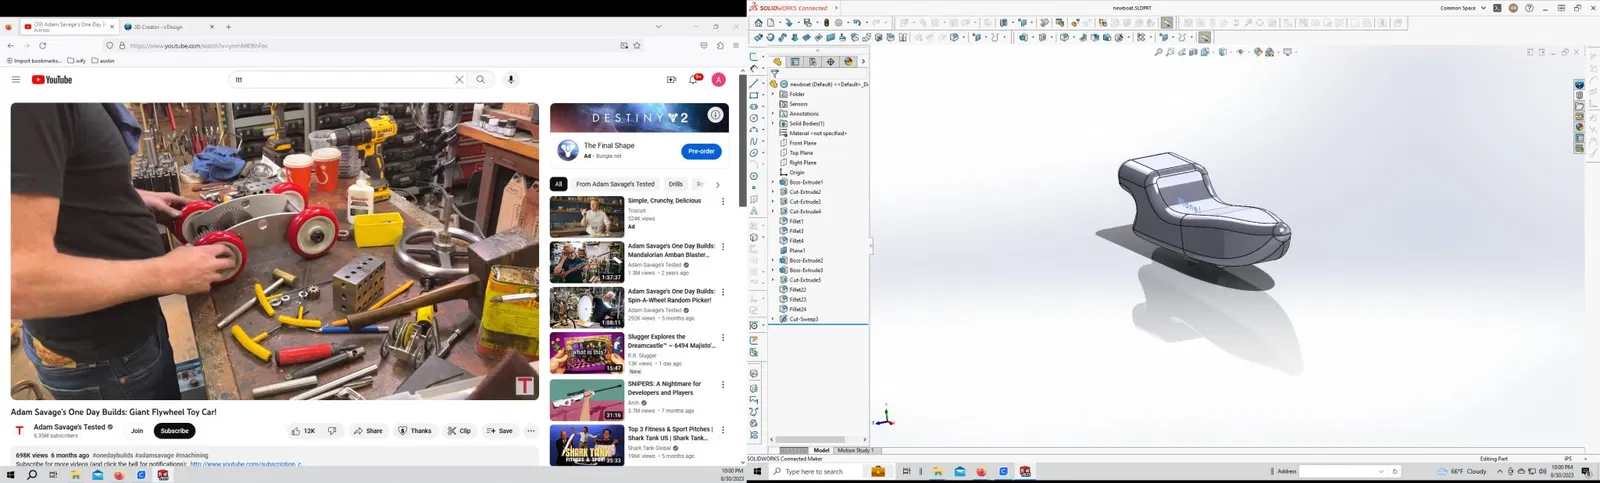Like the video with 12K likes

(303, 431)
